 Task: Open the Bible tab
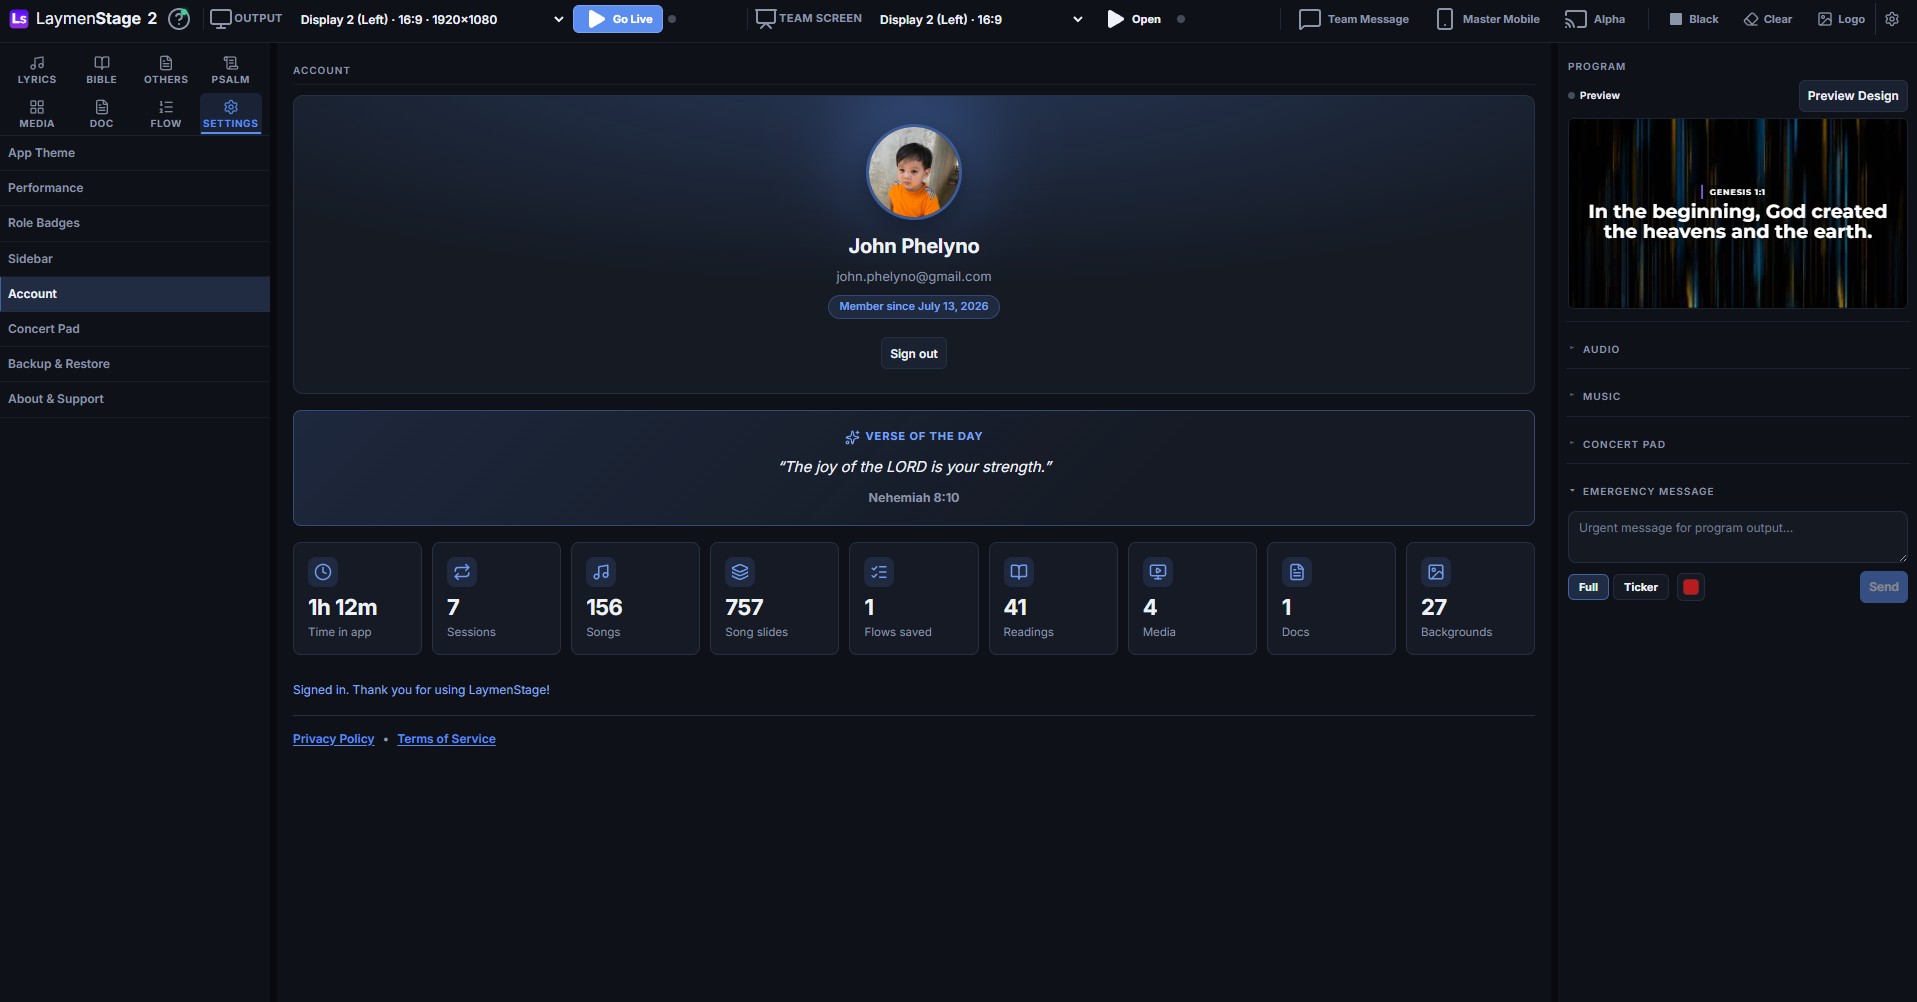tap(101, 70)
